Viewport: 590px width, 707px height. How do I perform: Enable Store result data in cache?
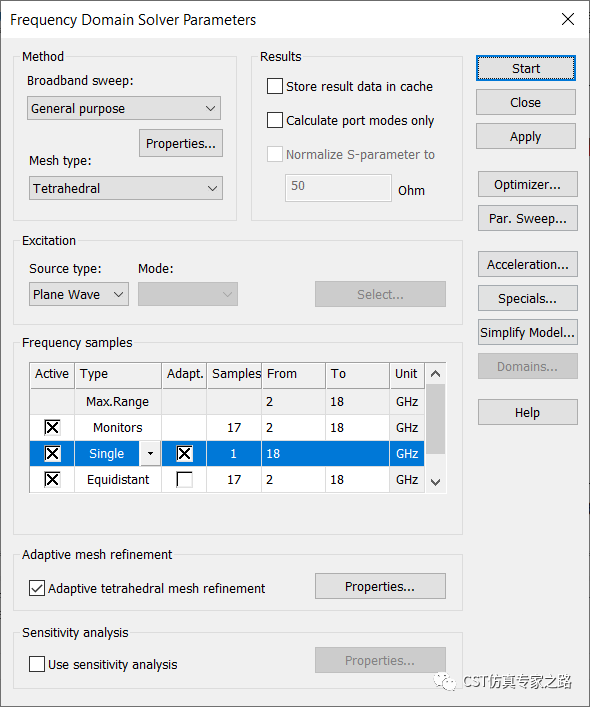[275, 86]
